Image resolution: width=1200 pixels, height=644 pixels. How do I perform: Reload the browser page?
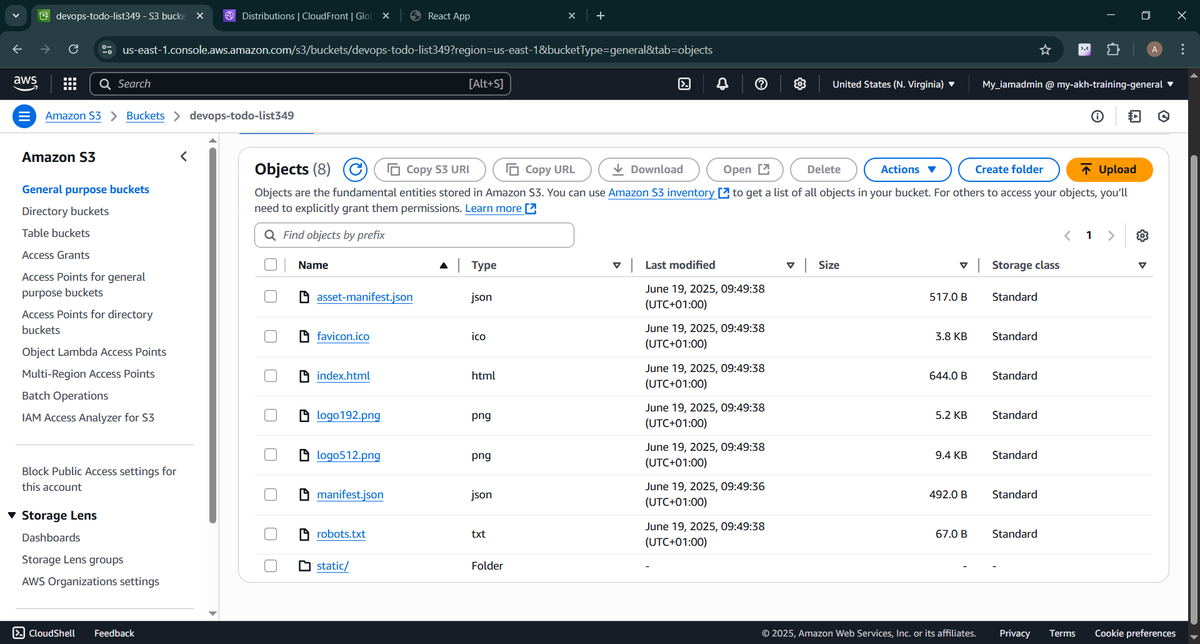tap(73, 49)
